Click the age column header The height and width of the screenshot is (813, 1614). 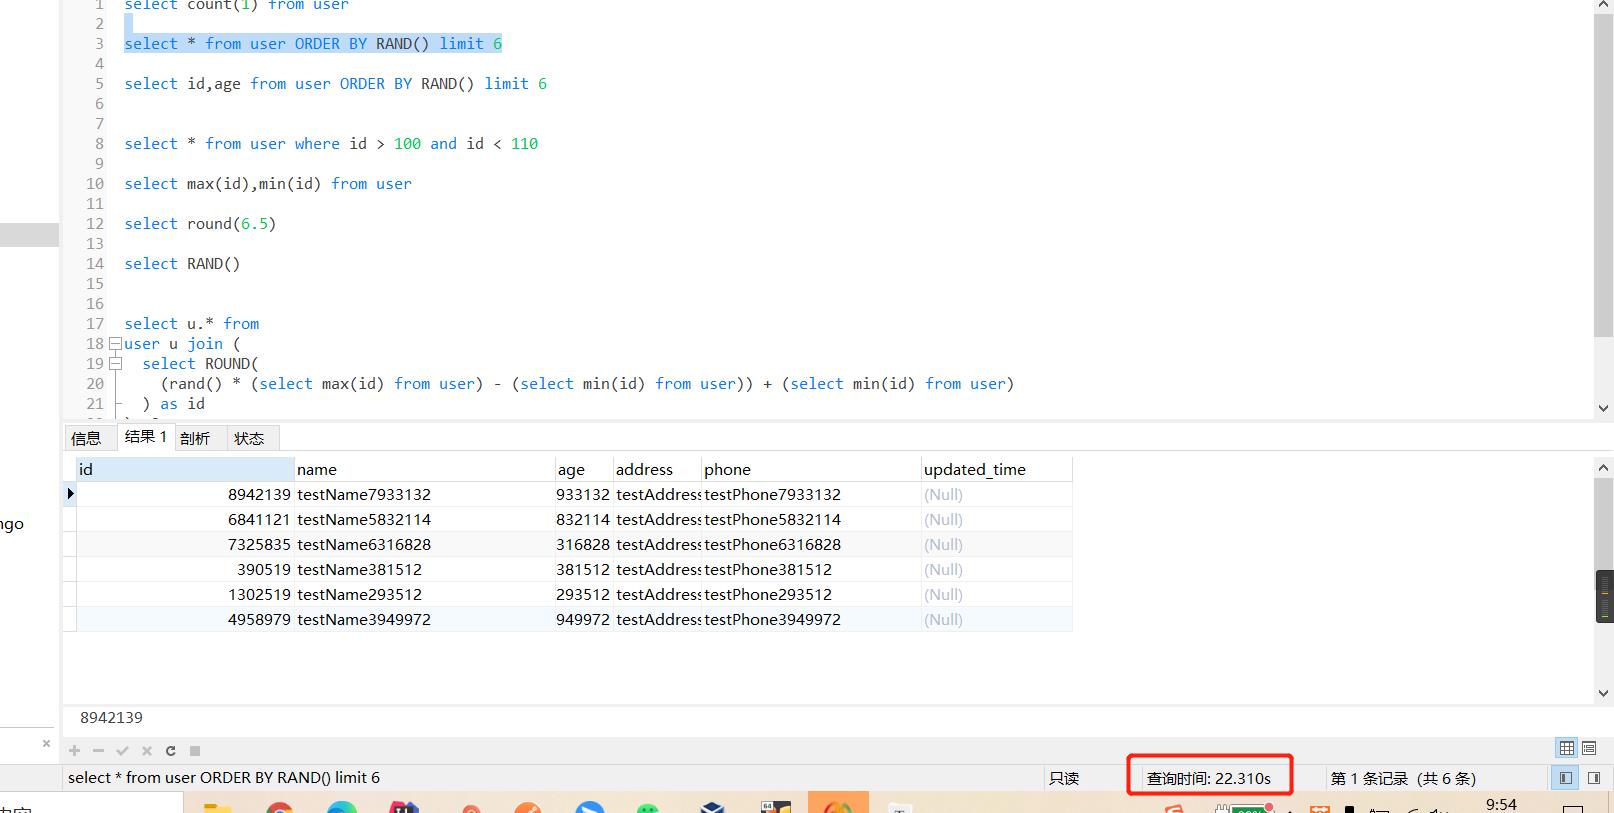pyautogui.click(x=584, y=469)
